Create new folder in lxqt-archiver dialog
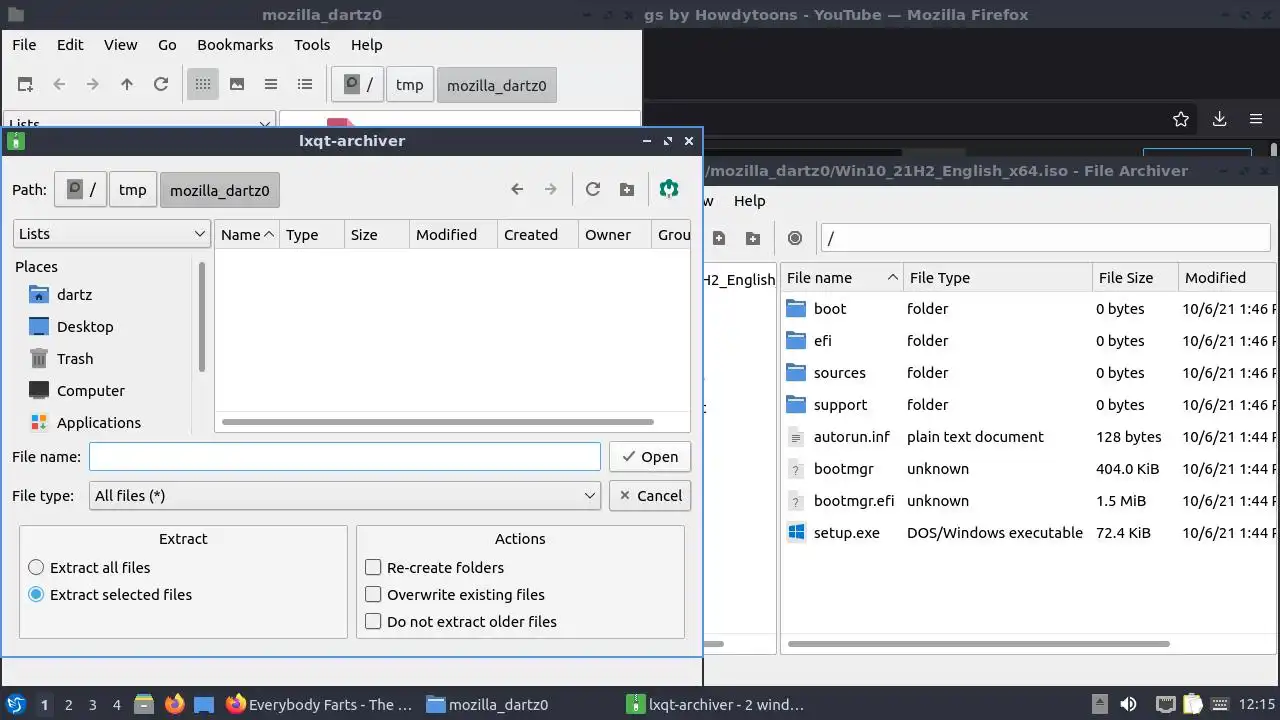The height and width of the screenshot is (720, 1280). tap(627, 189)
